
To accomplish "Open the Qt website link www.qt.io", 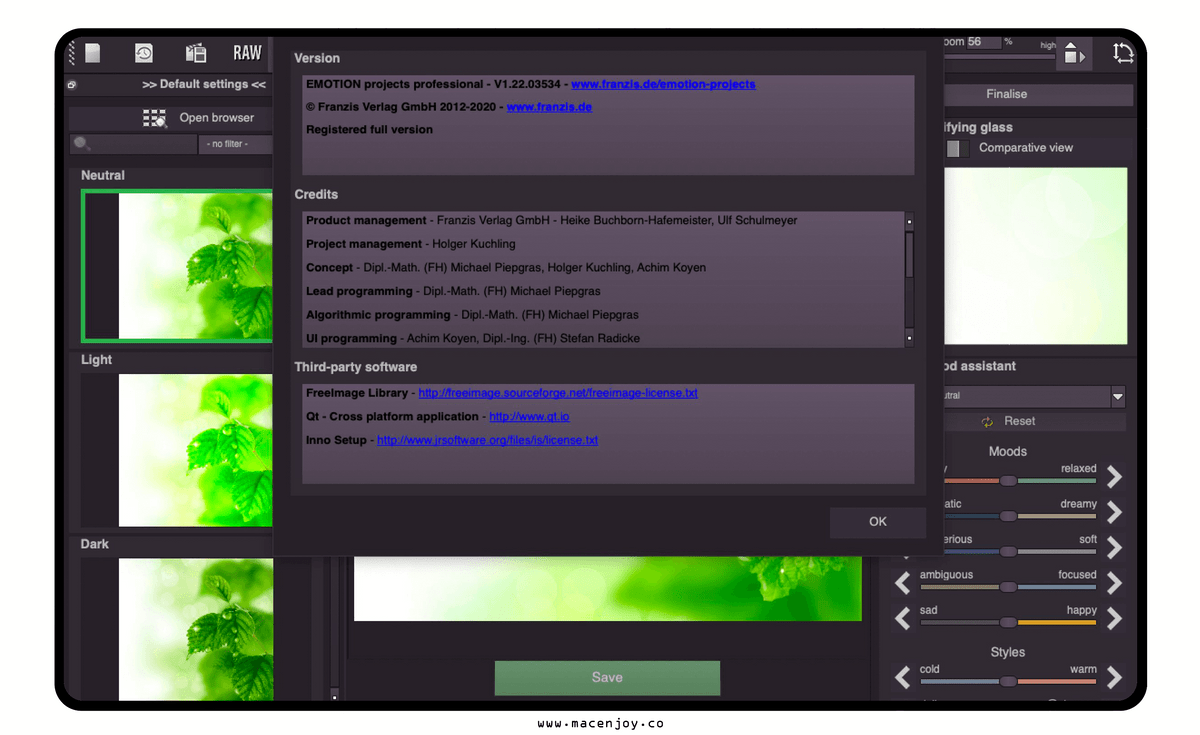I will click(529, 417).
